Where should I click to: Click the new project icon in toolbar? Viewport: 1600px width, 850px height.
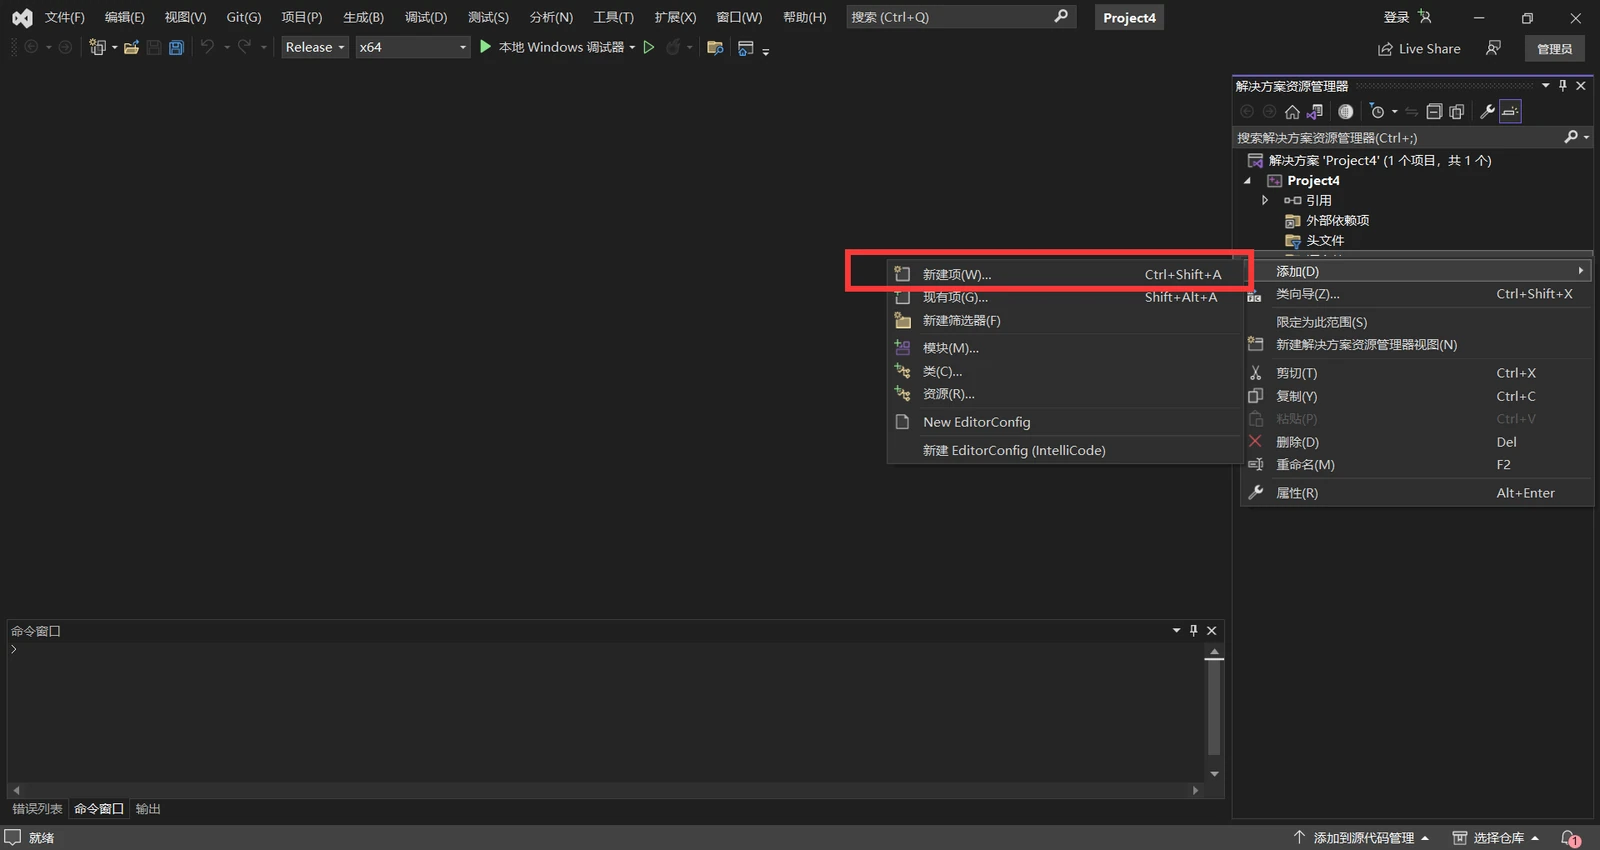(x=97, y=47)
